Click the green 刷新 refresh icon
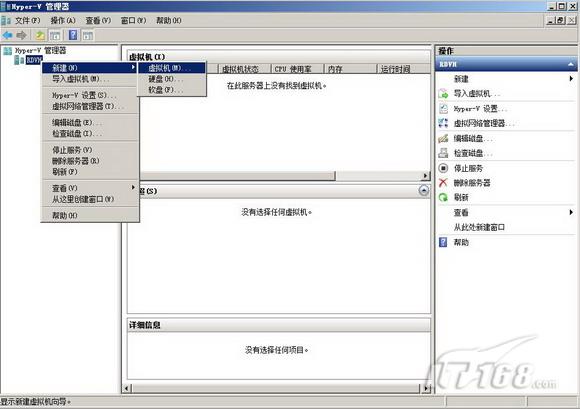580x409 pixels. click(443, 197)
